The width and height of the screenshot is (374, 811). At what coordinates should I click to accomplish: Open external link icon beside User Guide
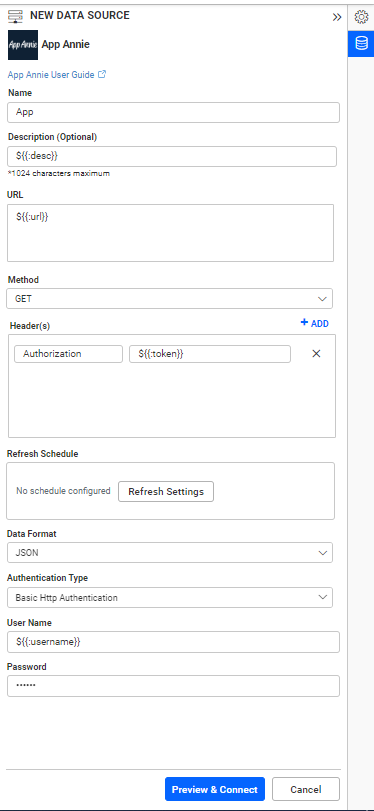pyautogui.click(x=102, y=74)
